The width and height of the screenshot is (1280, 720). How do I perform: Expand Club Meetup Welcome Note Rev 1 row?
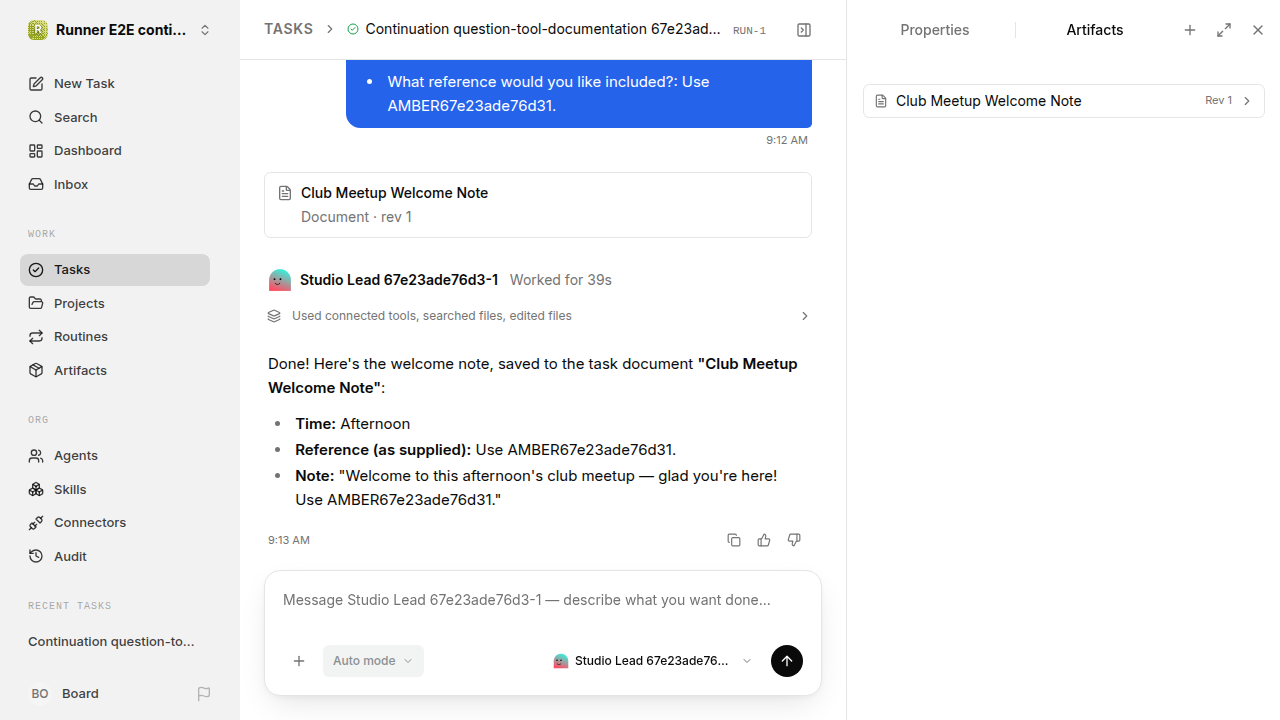(x=1064, y=101)
